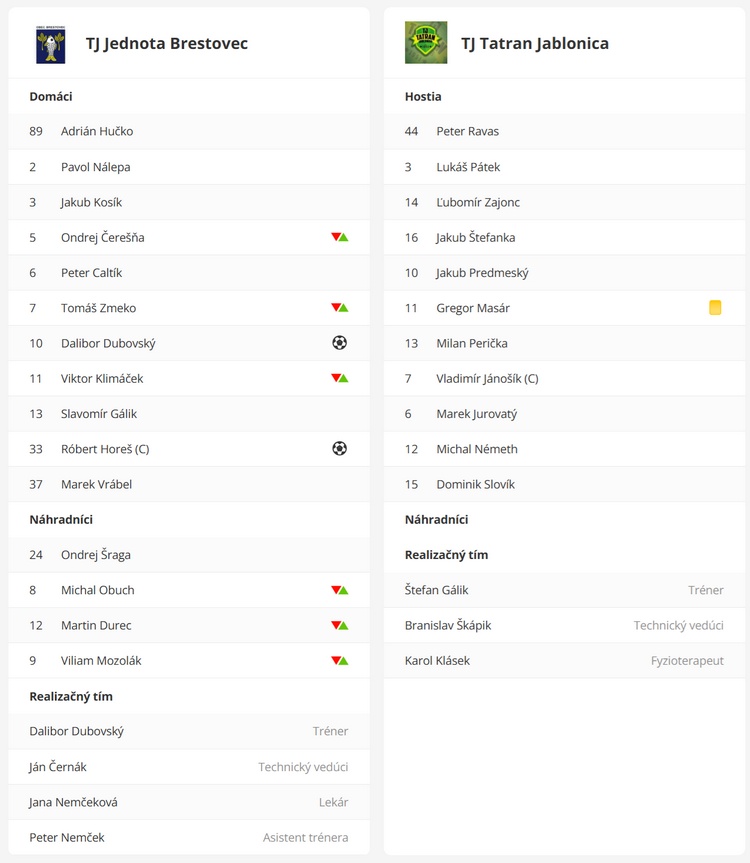
Task: Select assistant coach Peter Nemček row
Action: click(189, 837)
